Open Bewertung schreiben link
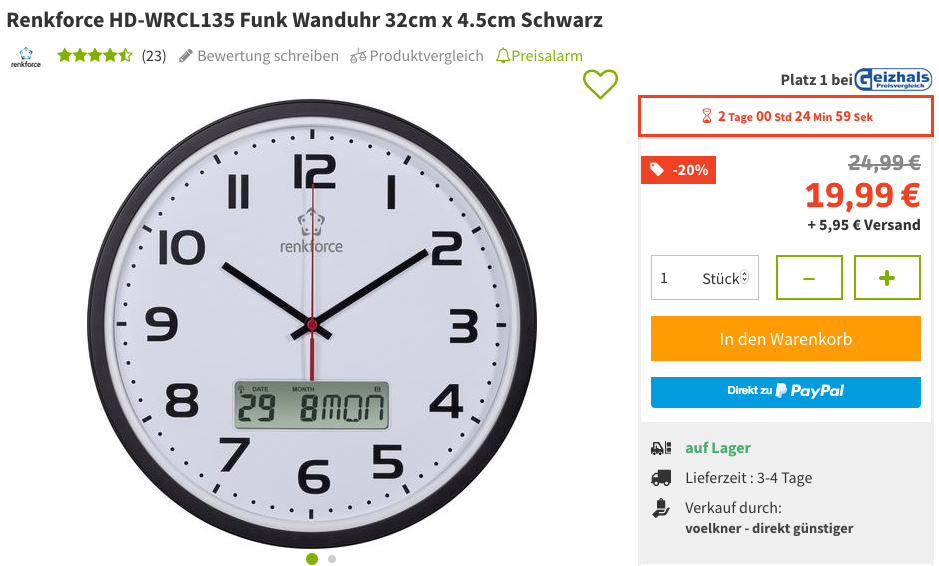Viewport: 939px width, 566px height. (x=268, y=56)
